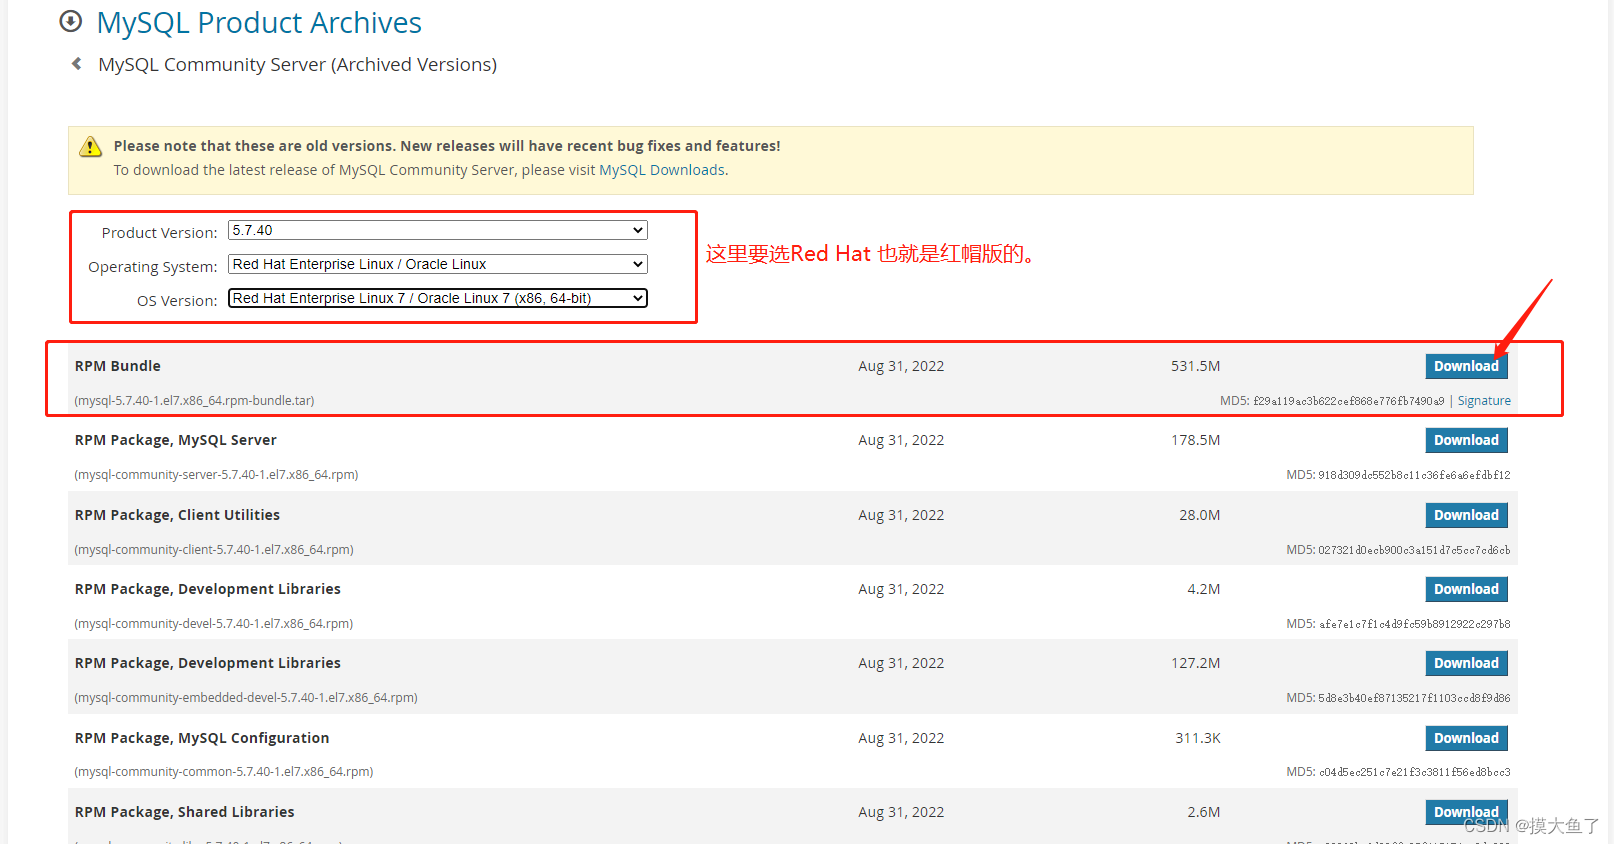Screen dimensions: 1614x844
Task: Click the Operating System label
Action: (153, 267)
